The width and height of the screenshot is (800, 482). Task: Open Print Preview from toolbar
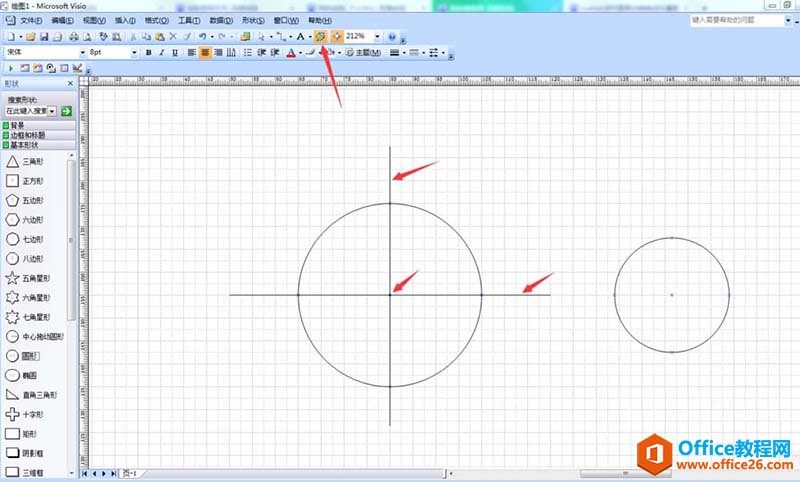click(87, 37)
